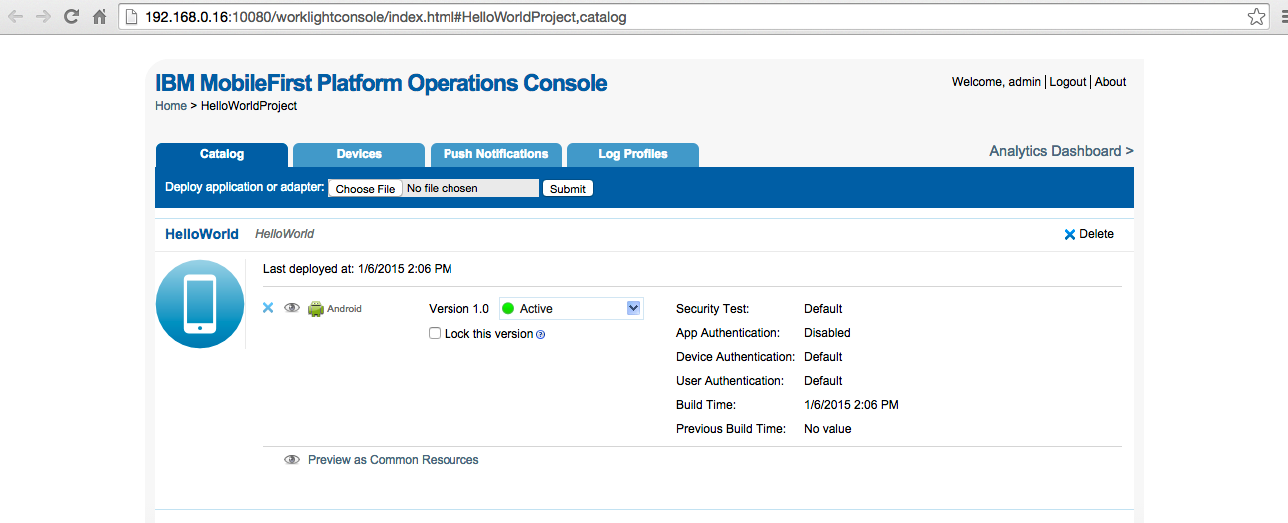Click the HelloWorldProject breadcrumb text
Screen dimensions: 1288x523
[x=249, y=106]
